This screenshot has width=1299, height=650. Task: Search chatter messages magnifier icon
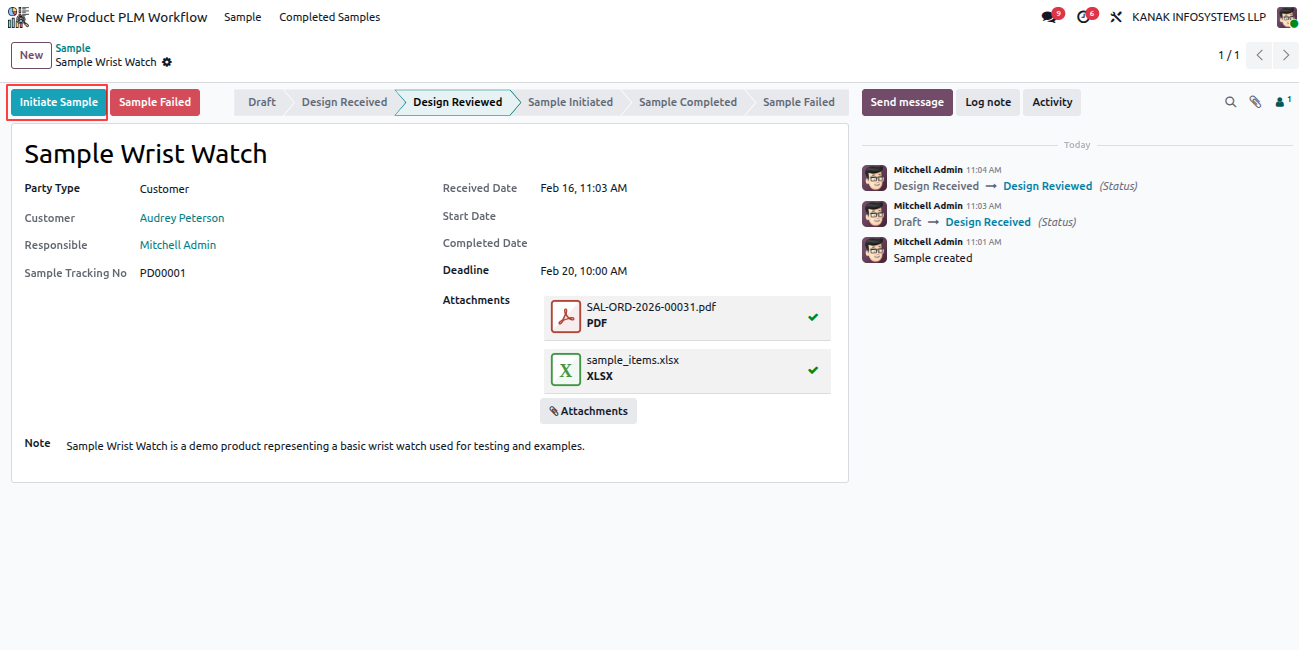pos(1231,102)
